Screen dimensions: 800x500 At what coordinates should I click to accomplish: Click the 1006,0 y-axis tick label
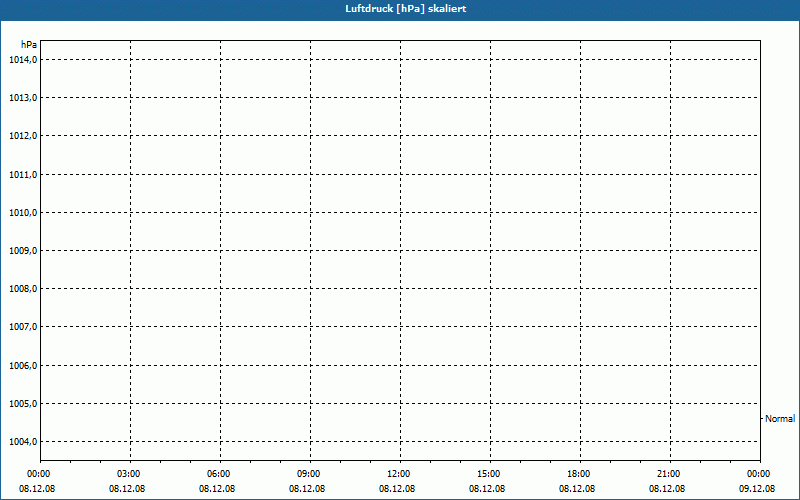(x=22, y=366)
